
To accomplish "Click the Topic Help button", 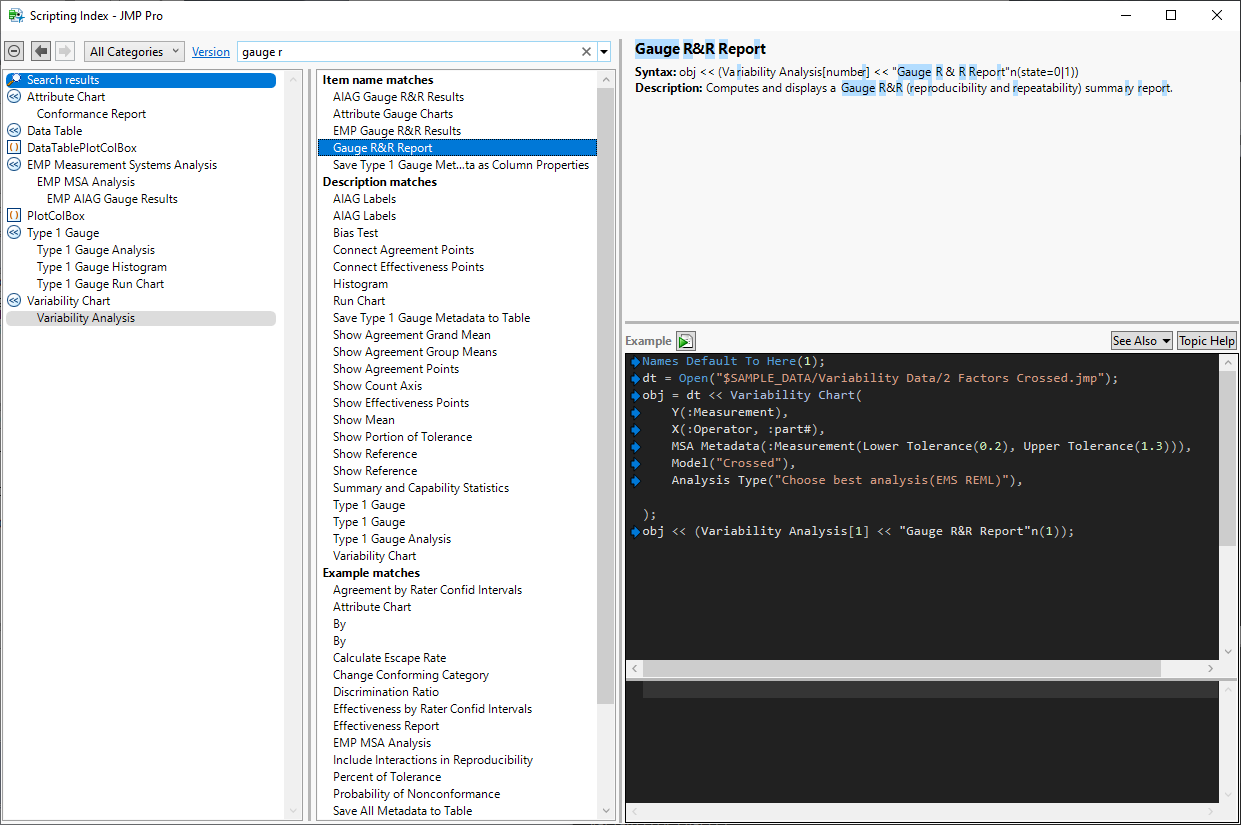I will (x=1206, y=341).
